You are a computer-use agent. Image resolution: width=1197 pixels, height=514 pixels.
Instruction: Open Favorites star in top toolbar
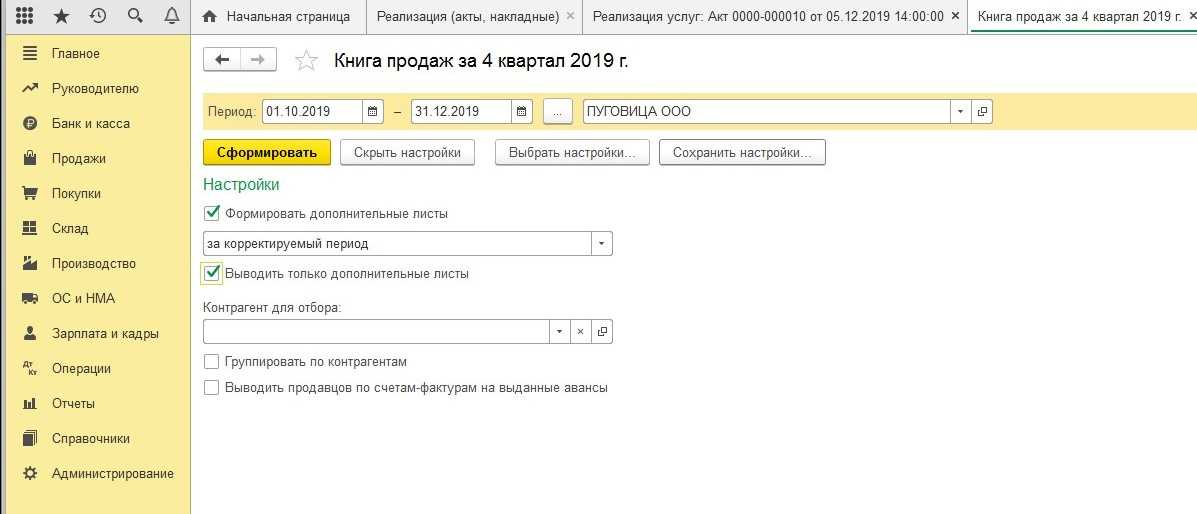(x=61, y=17)
